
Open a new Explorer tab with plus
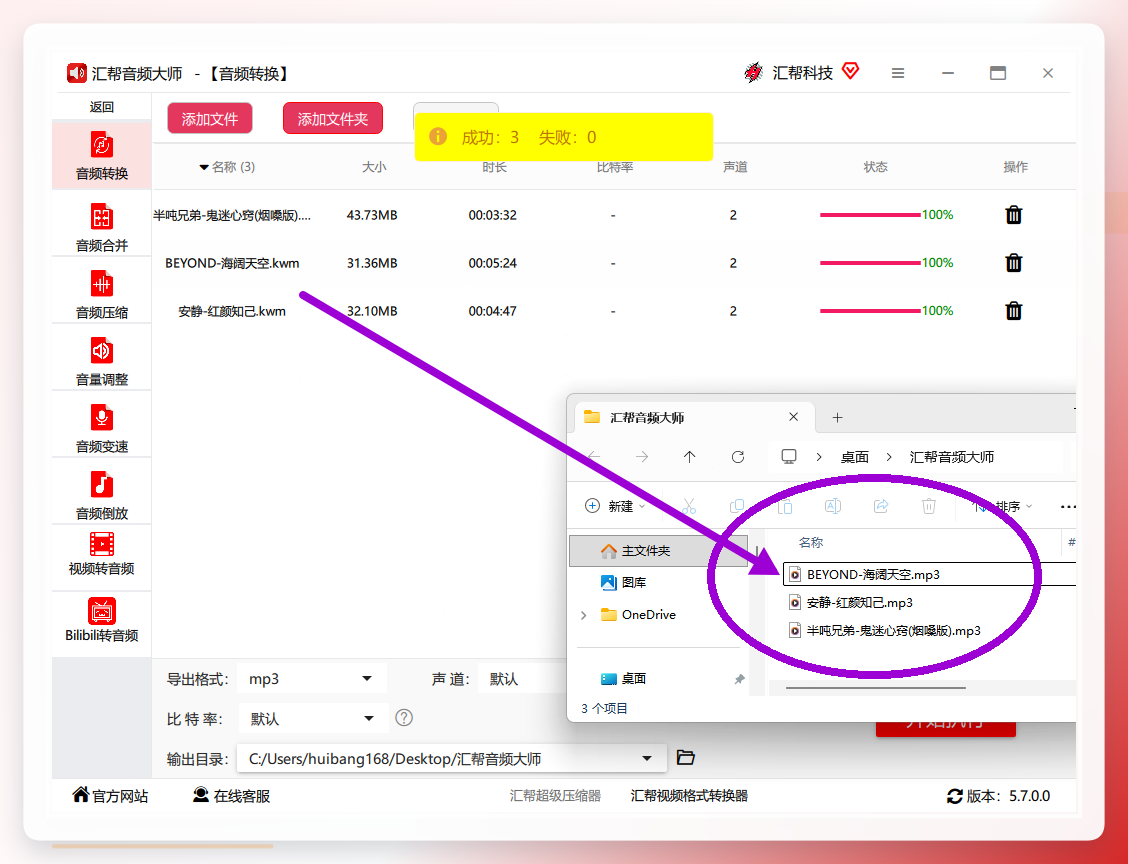837,417
